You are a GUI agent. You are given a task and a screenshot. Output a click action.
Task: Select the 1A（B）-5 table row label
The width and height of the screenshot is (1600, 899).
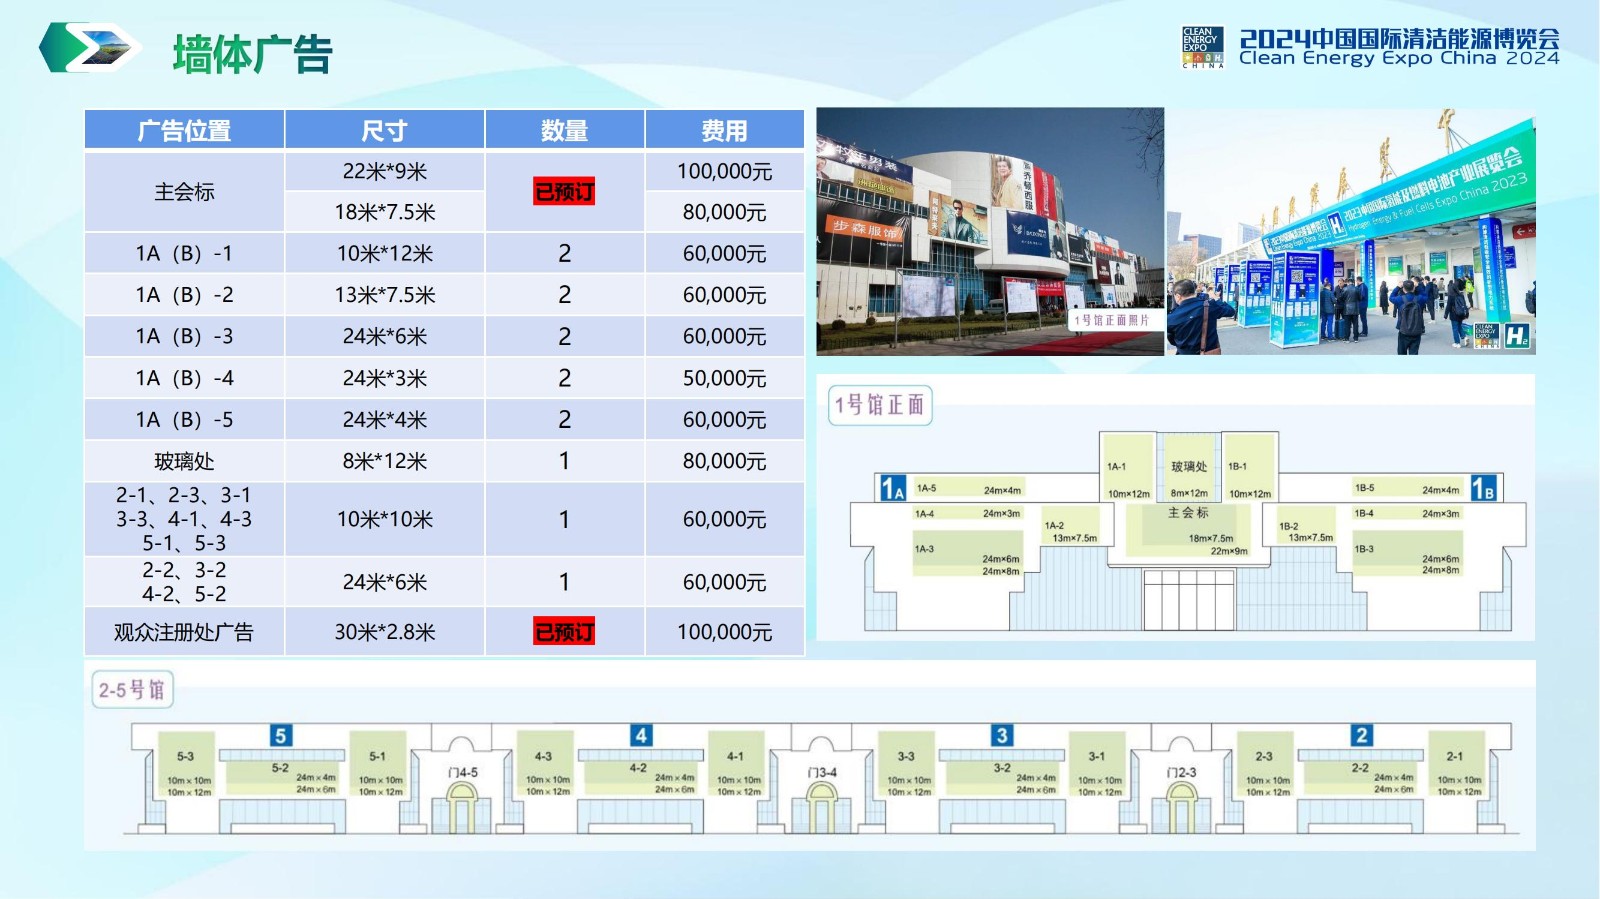(184, 419)
